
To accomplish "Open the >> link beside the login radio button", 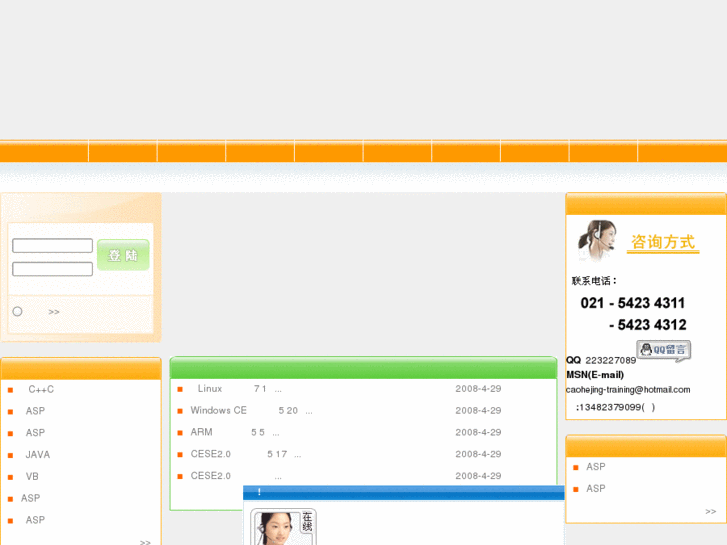I will click(x=54, y=312).
